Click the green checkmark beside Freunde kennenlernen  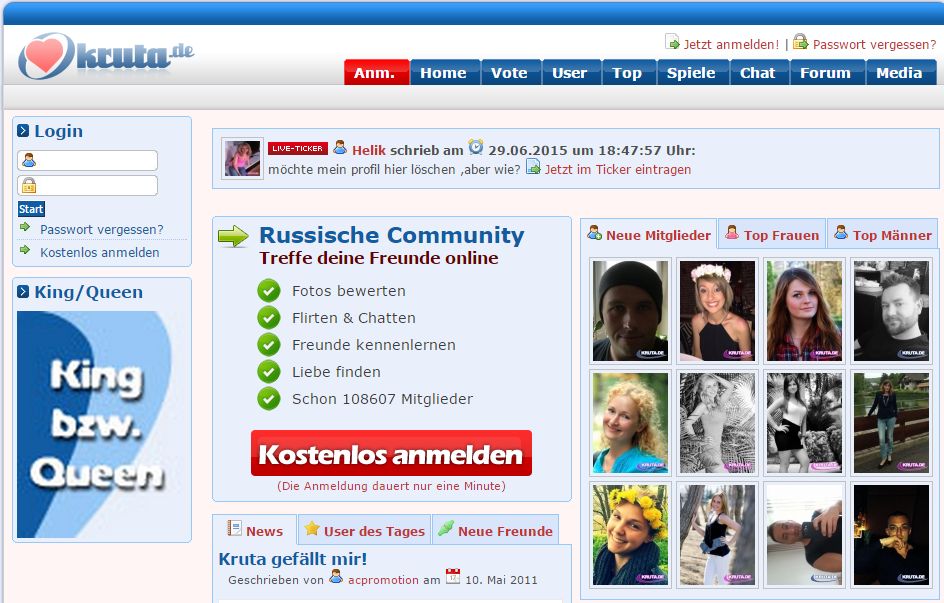tap(269, 345)
